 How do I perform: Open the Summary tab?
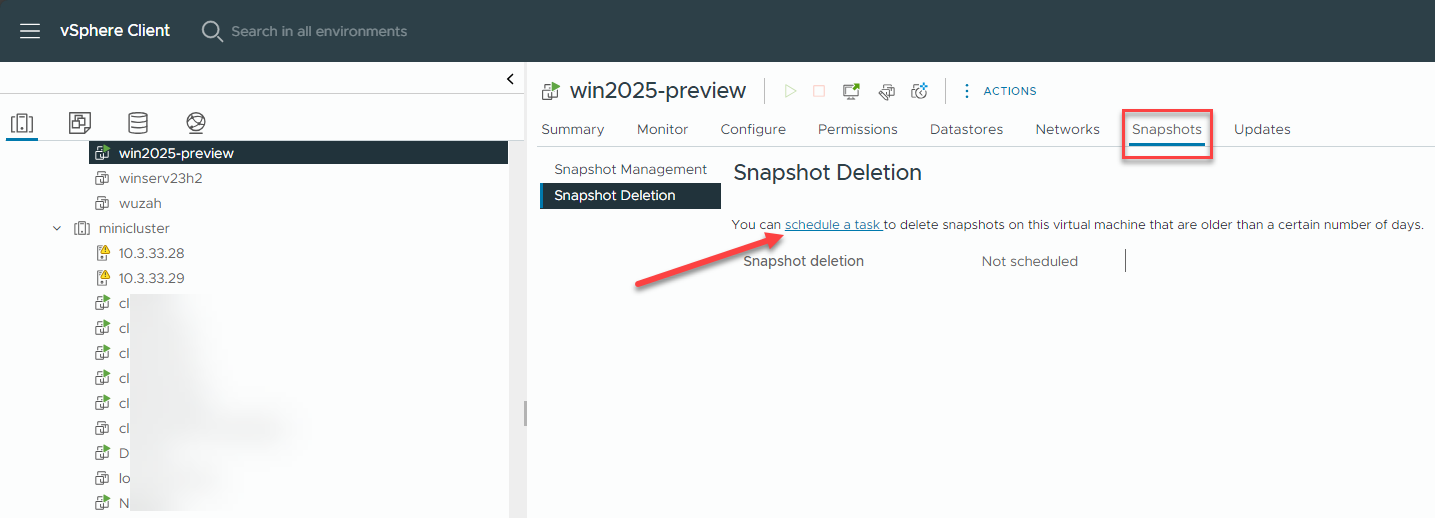pos(573,129)
